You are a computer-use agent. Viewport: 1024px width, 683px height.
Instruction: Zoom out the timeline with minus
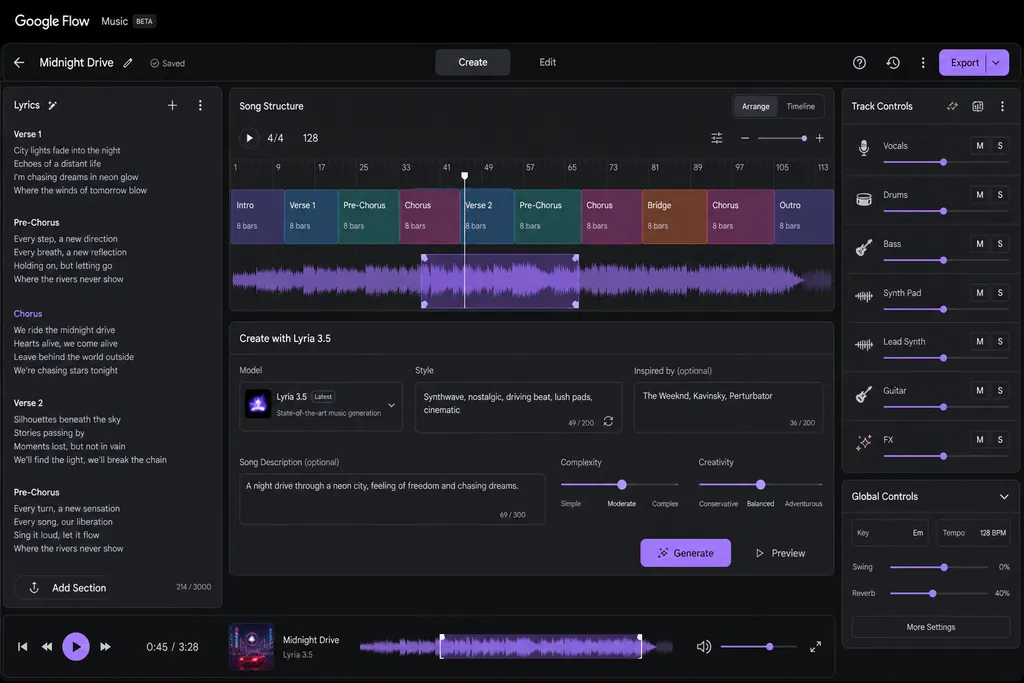click(x=744, y=138)
